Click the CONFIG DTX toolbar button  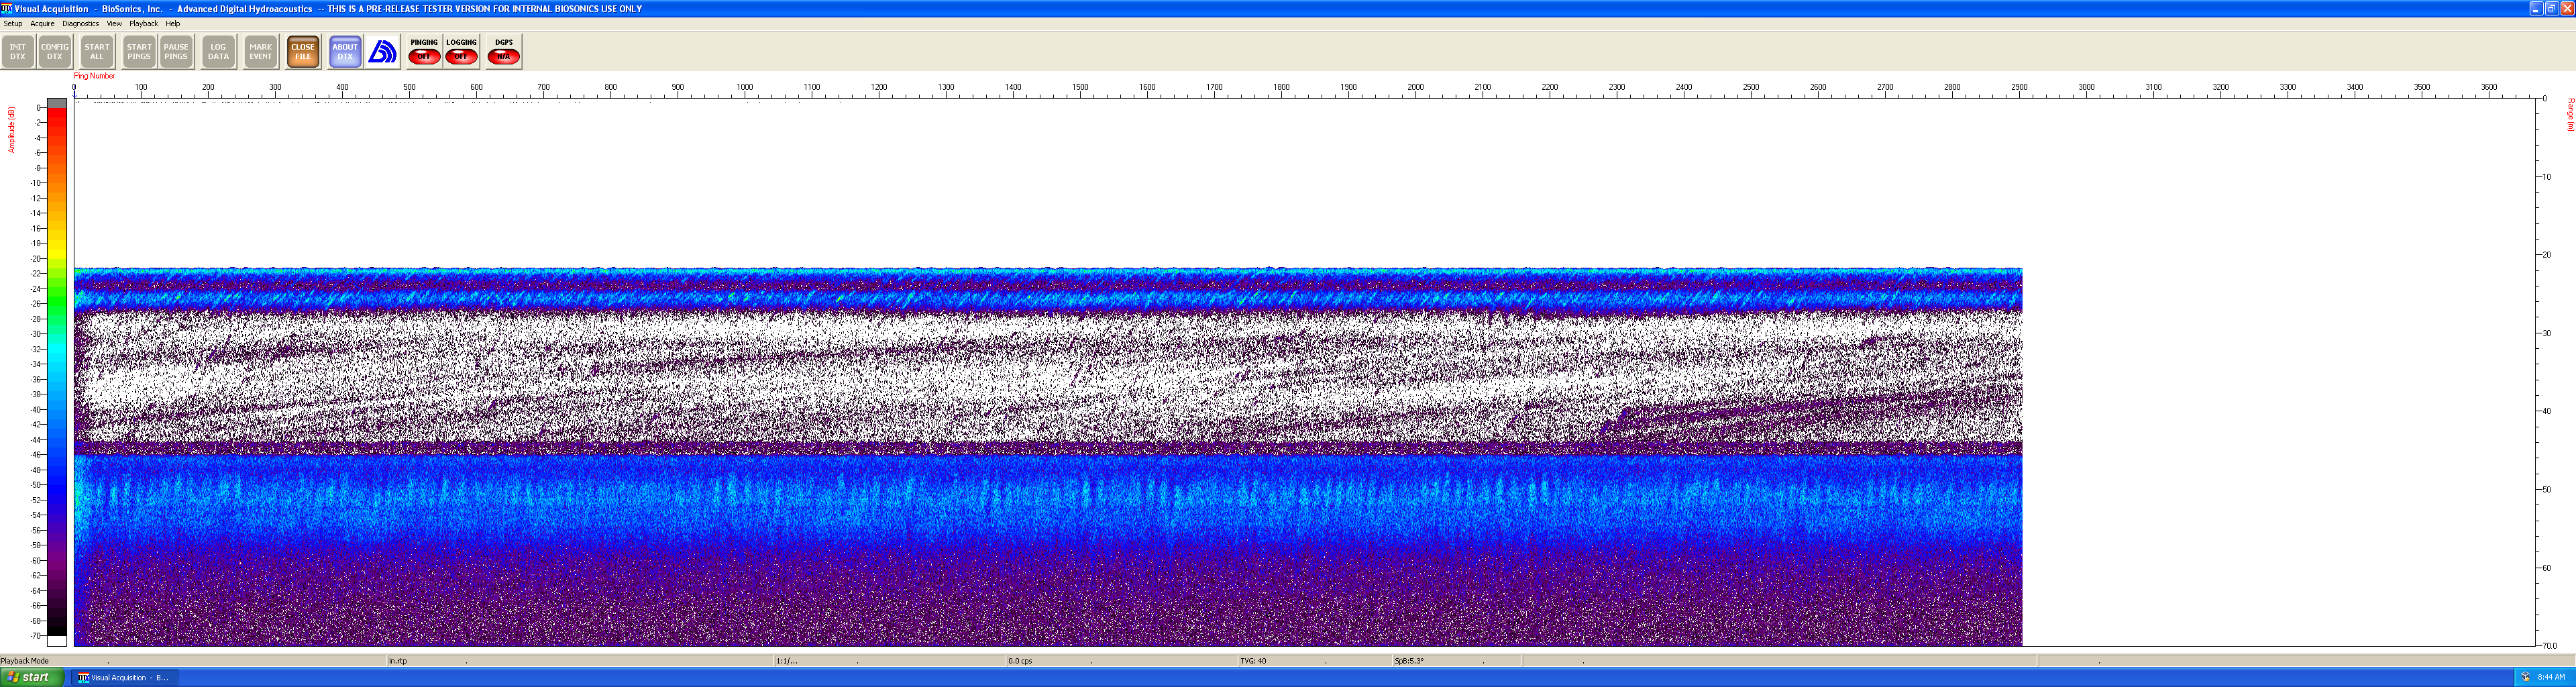(x=55, y=52)
